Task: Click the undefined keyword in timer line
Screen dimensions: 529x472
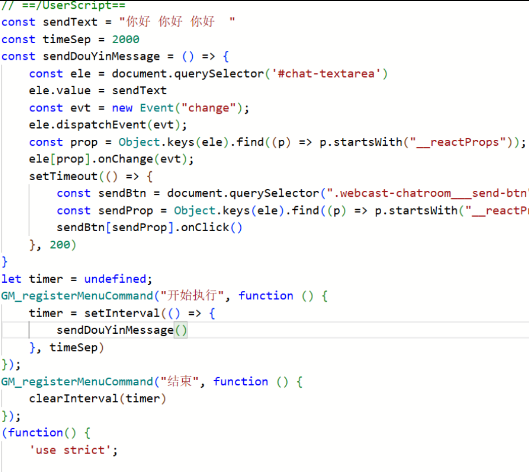Action: pos(115,279)
